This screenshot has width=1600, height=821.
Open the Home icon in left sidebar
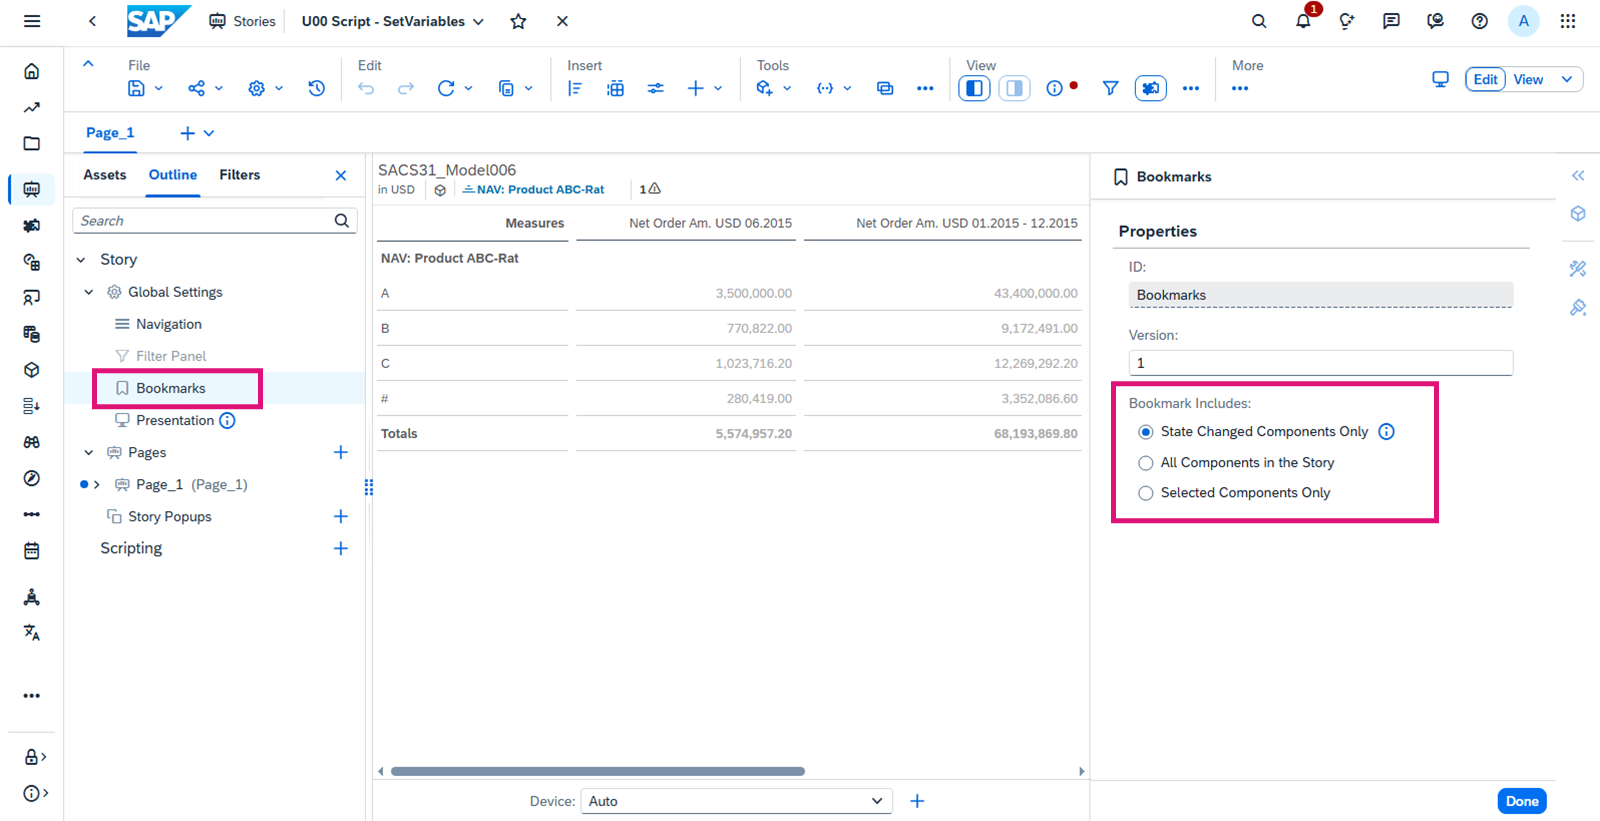[32, 71]
